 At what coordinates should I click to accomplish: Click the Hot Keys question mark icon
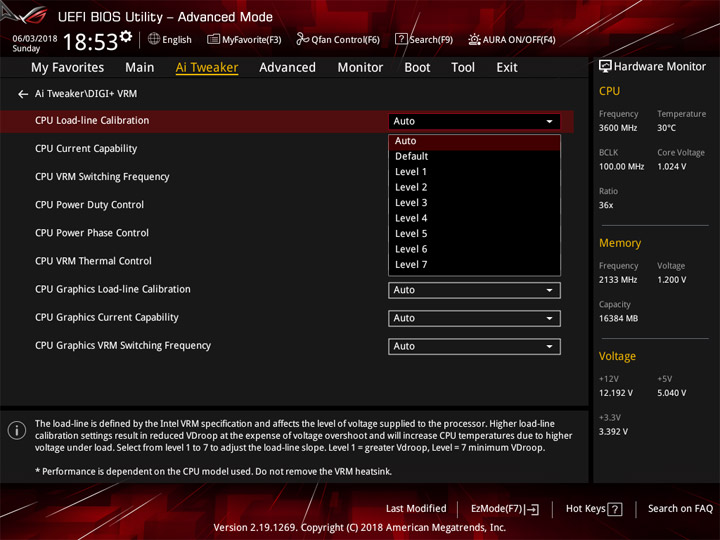tap(615, 509)
